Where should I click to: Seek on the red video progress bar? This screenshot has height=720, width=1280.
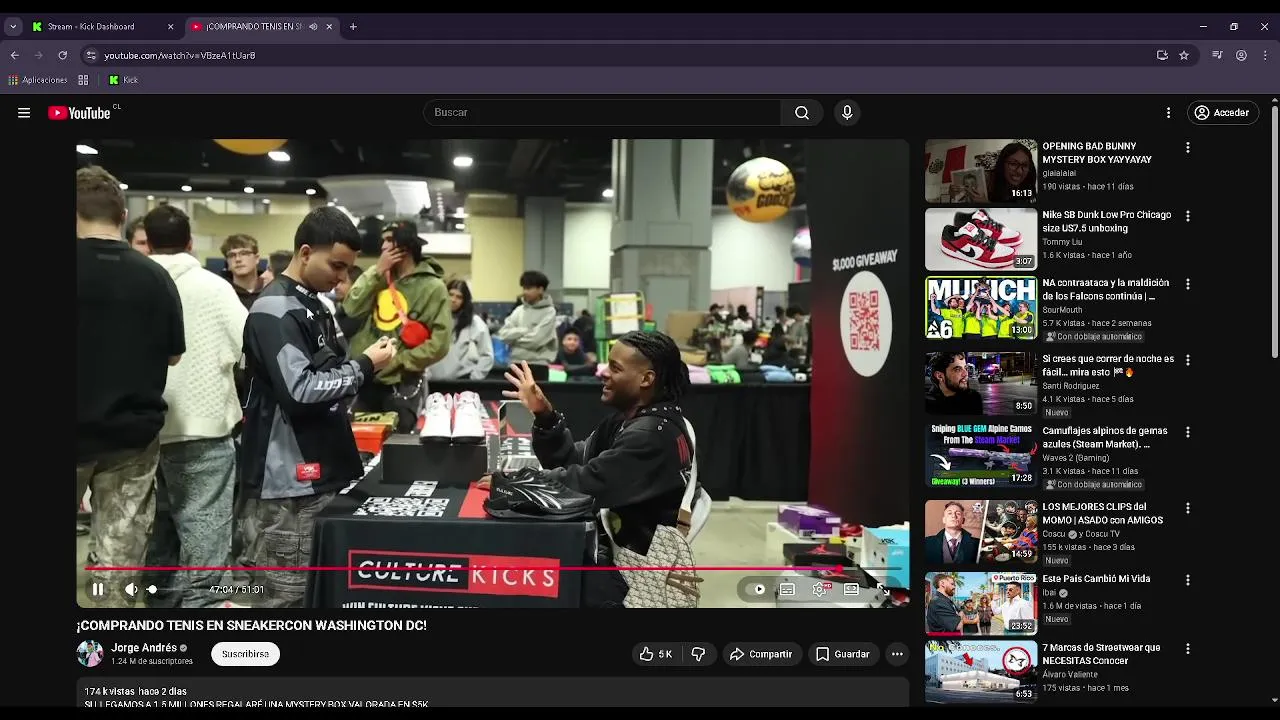click(493, 569)
